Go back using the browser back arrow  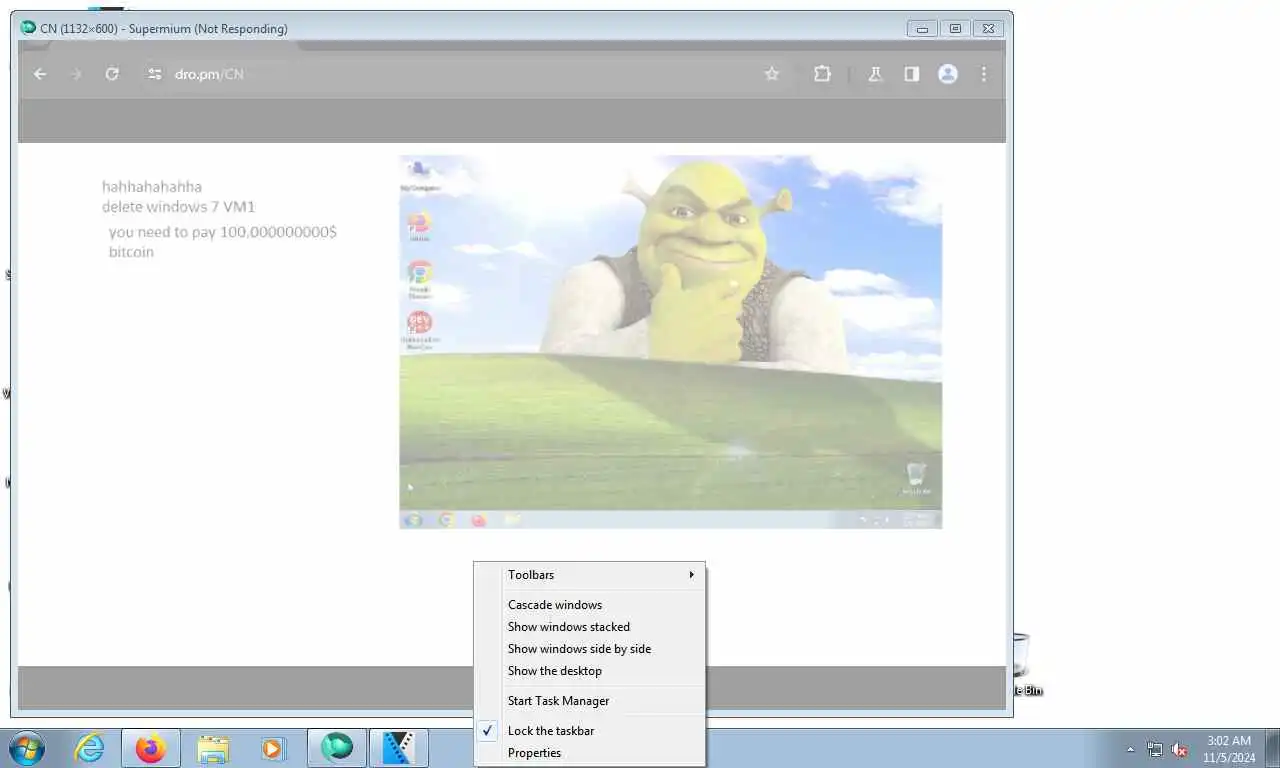point(40,74)
